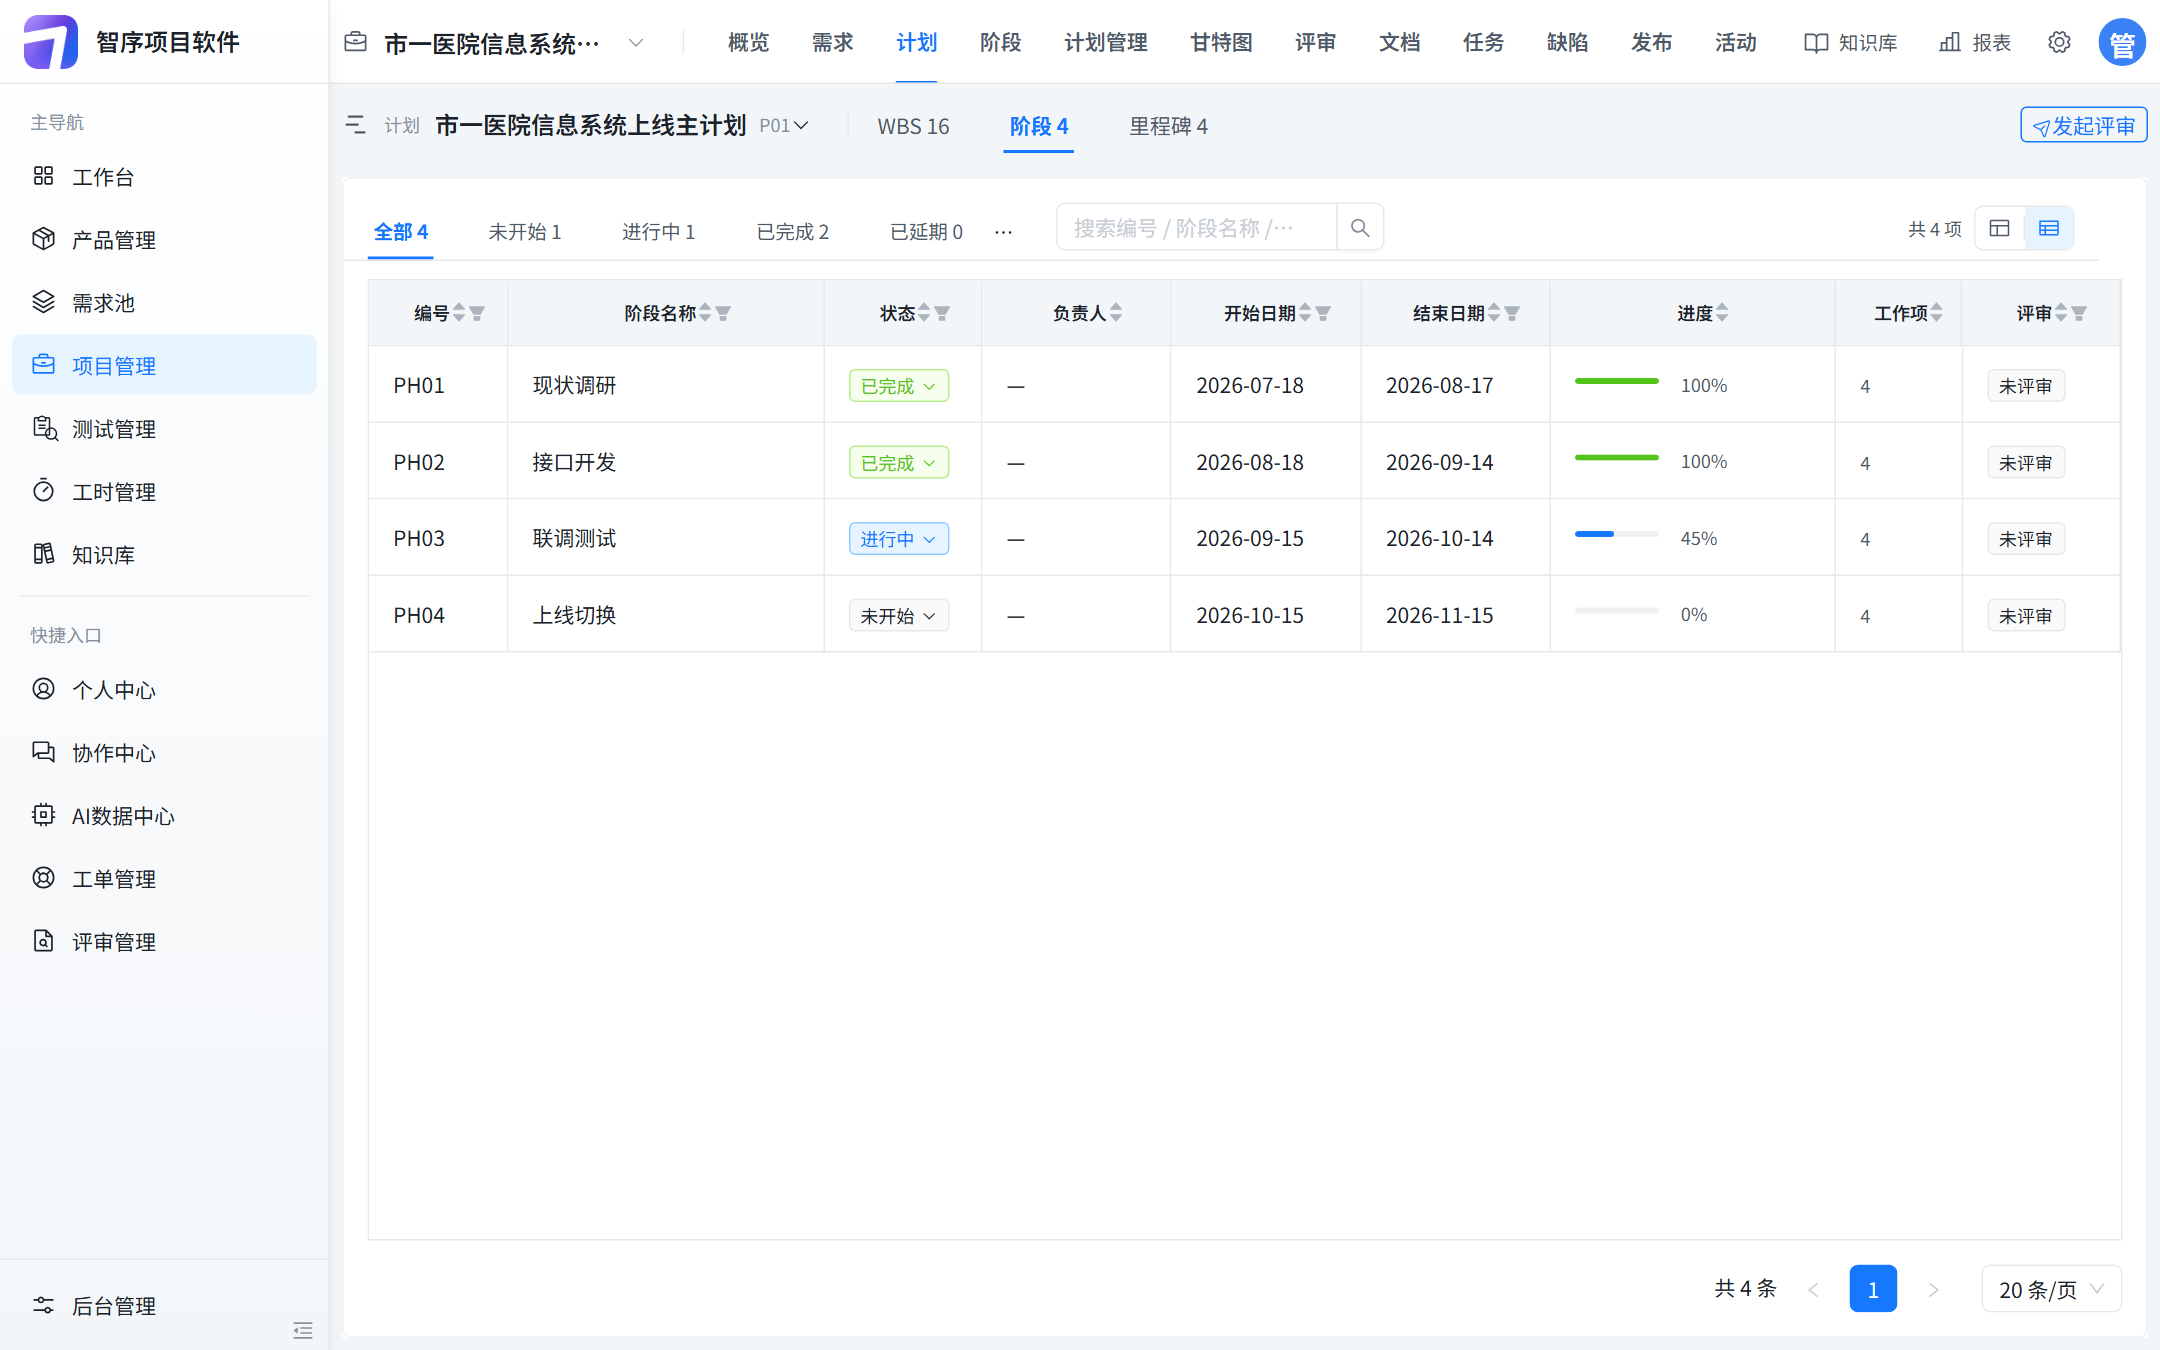The width and height of the screenshot is (2160, 1350).
Task: Click previous page arrow
Action: (x=1813, y=1289)
